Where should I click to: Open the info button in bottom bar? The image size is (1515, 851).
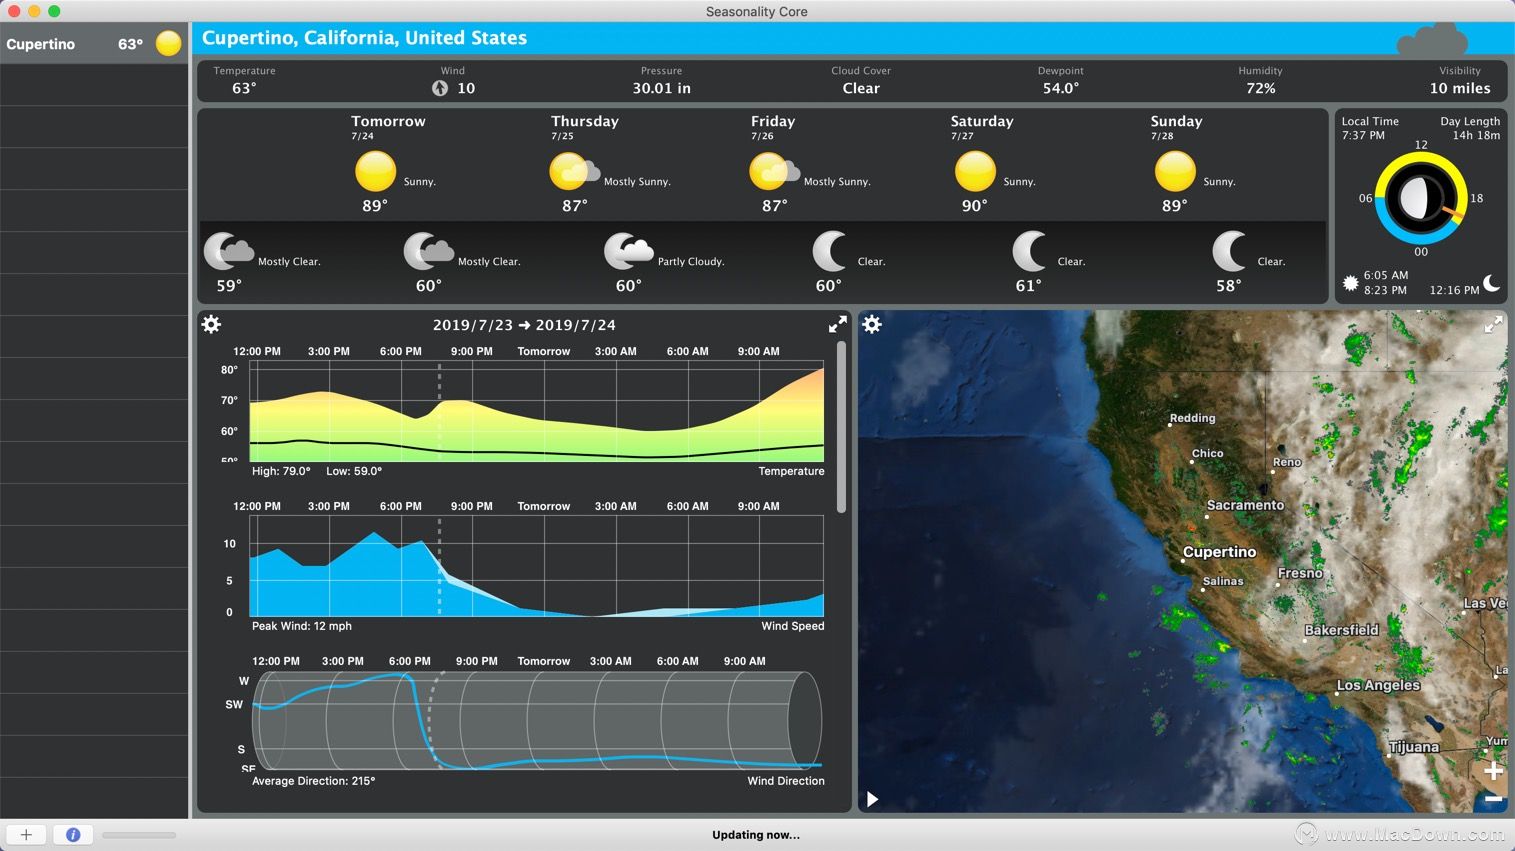pyautogui.click(x=73, y=834)
